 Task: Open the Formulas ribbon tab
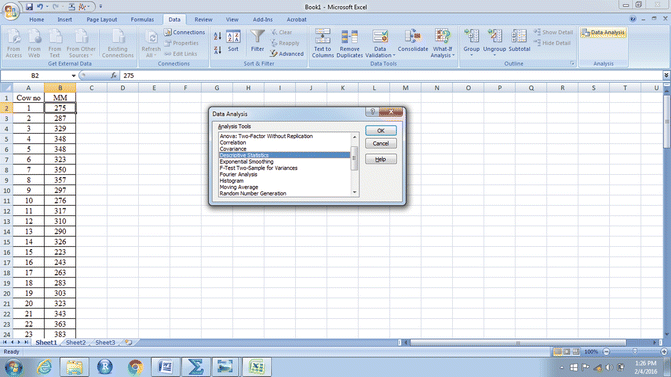click(142, 20)
